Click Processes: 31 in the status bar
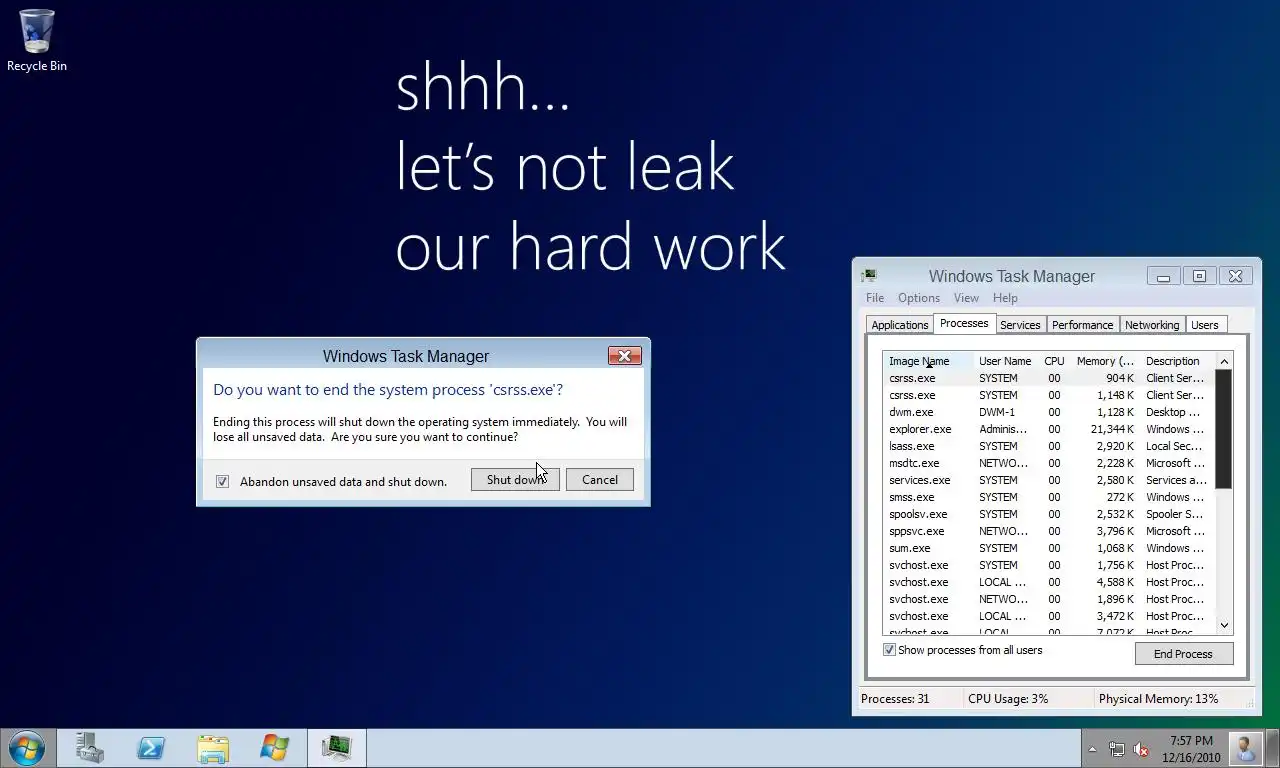The width and height of the screenshot is (1280, 768). (x=895, y=699)
